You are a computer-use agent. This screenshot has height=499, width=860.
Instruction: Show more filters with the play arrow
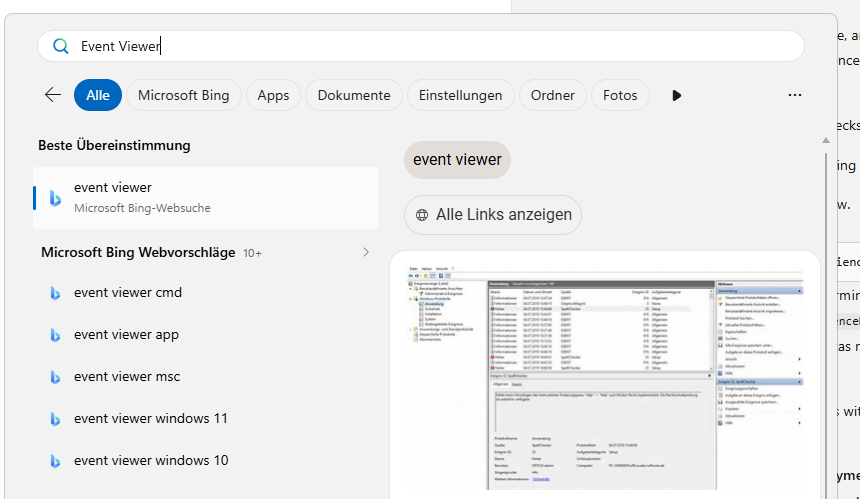tap(676, 95)
